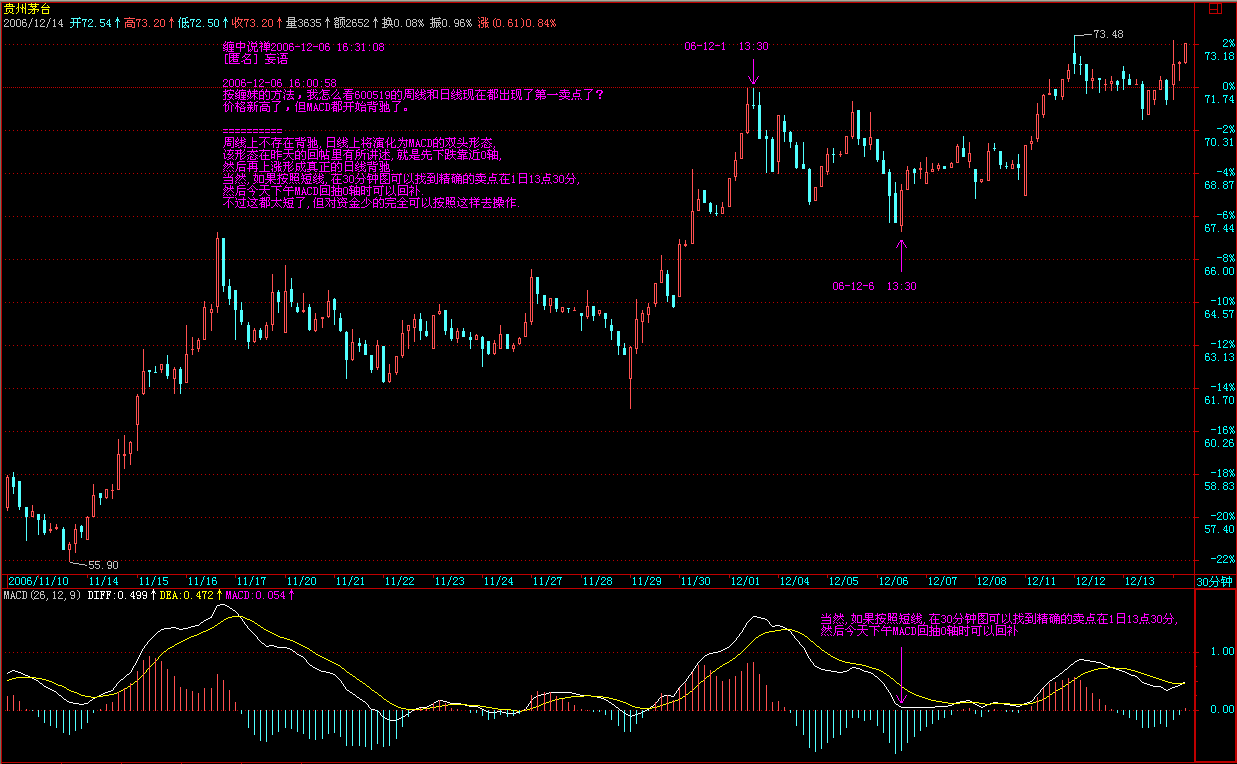Click the panel layout icon in top-right corner
The height and width of the screenshot is (764, 1237).
[1216, 8]
